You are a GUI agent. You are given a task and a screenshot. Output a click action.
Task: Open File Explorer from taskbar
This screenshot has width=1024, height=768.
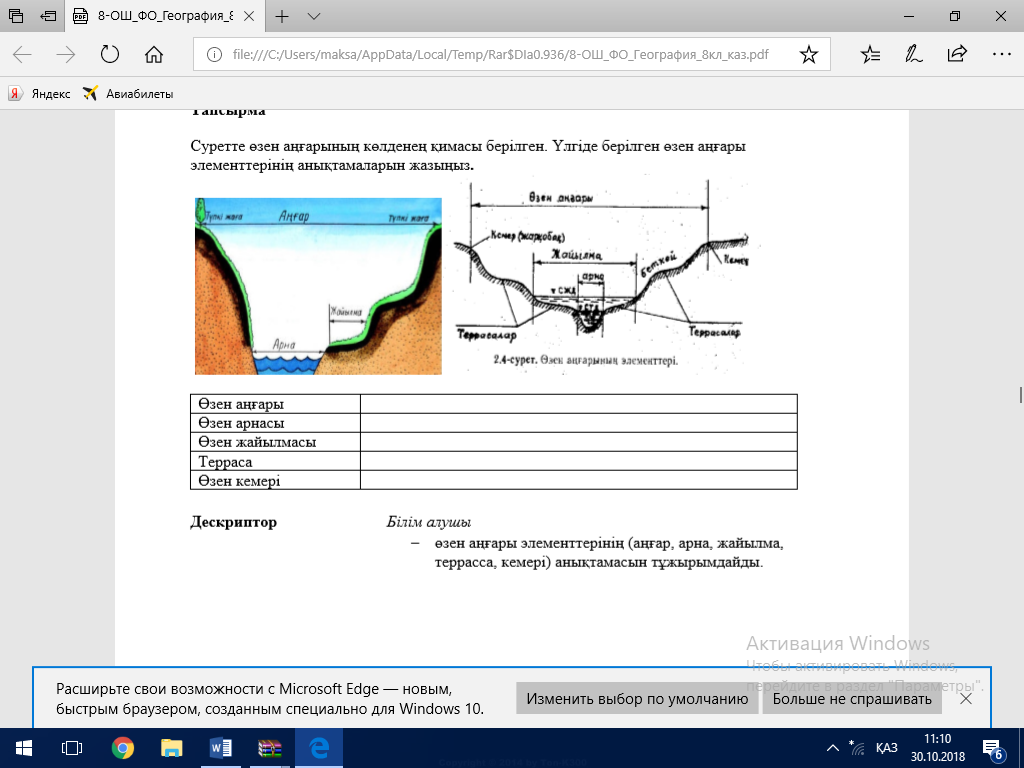pyautogui.click(x=172, y=748)
